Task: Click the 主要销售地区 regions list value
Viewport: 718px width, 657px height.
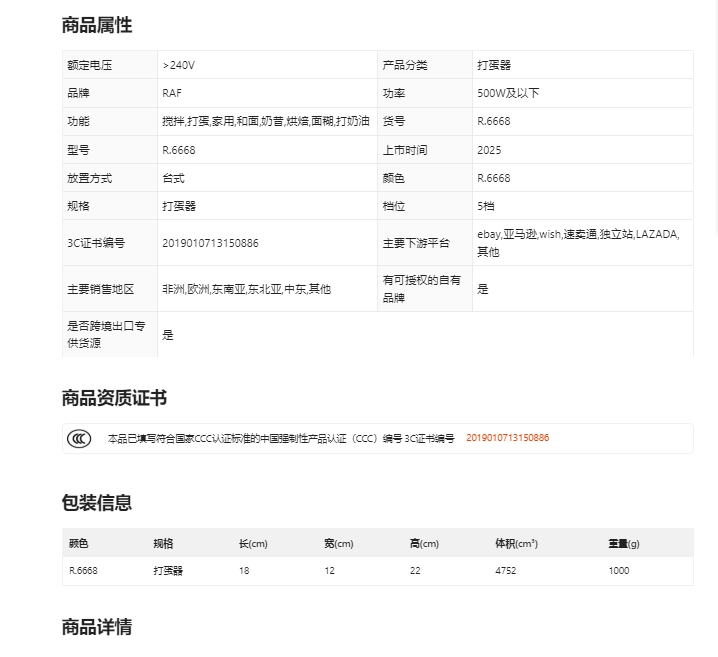Action: 246,289
